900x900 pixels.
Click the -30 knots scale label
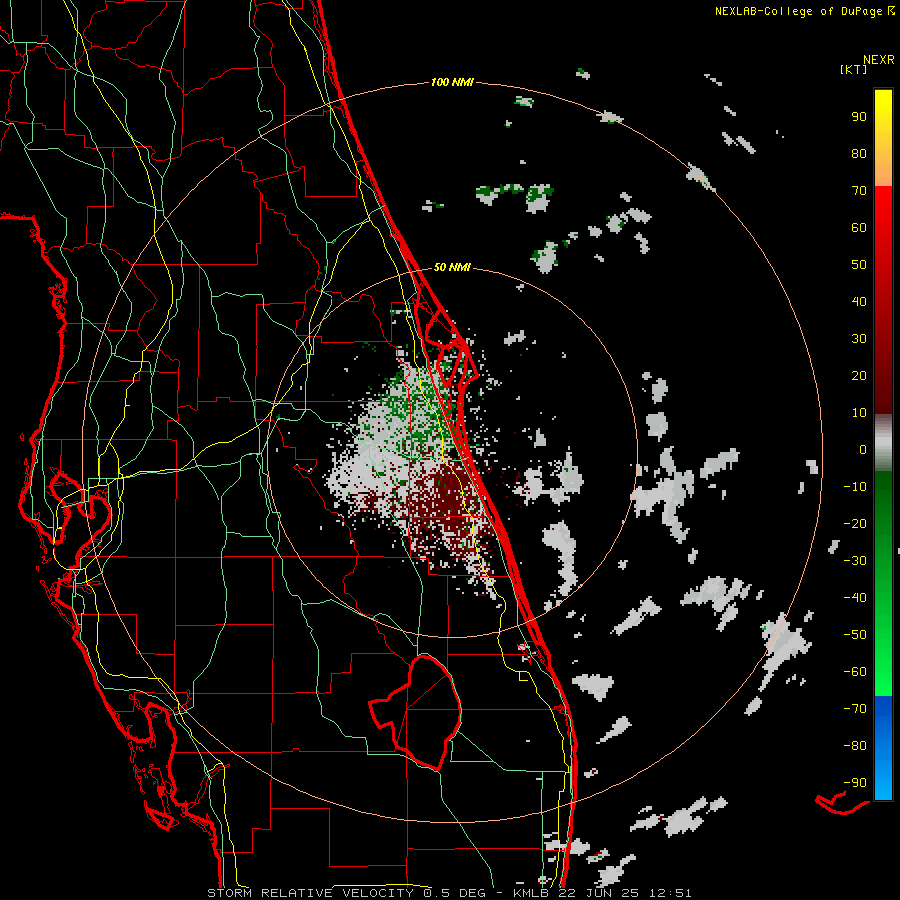point(855,561)
